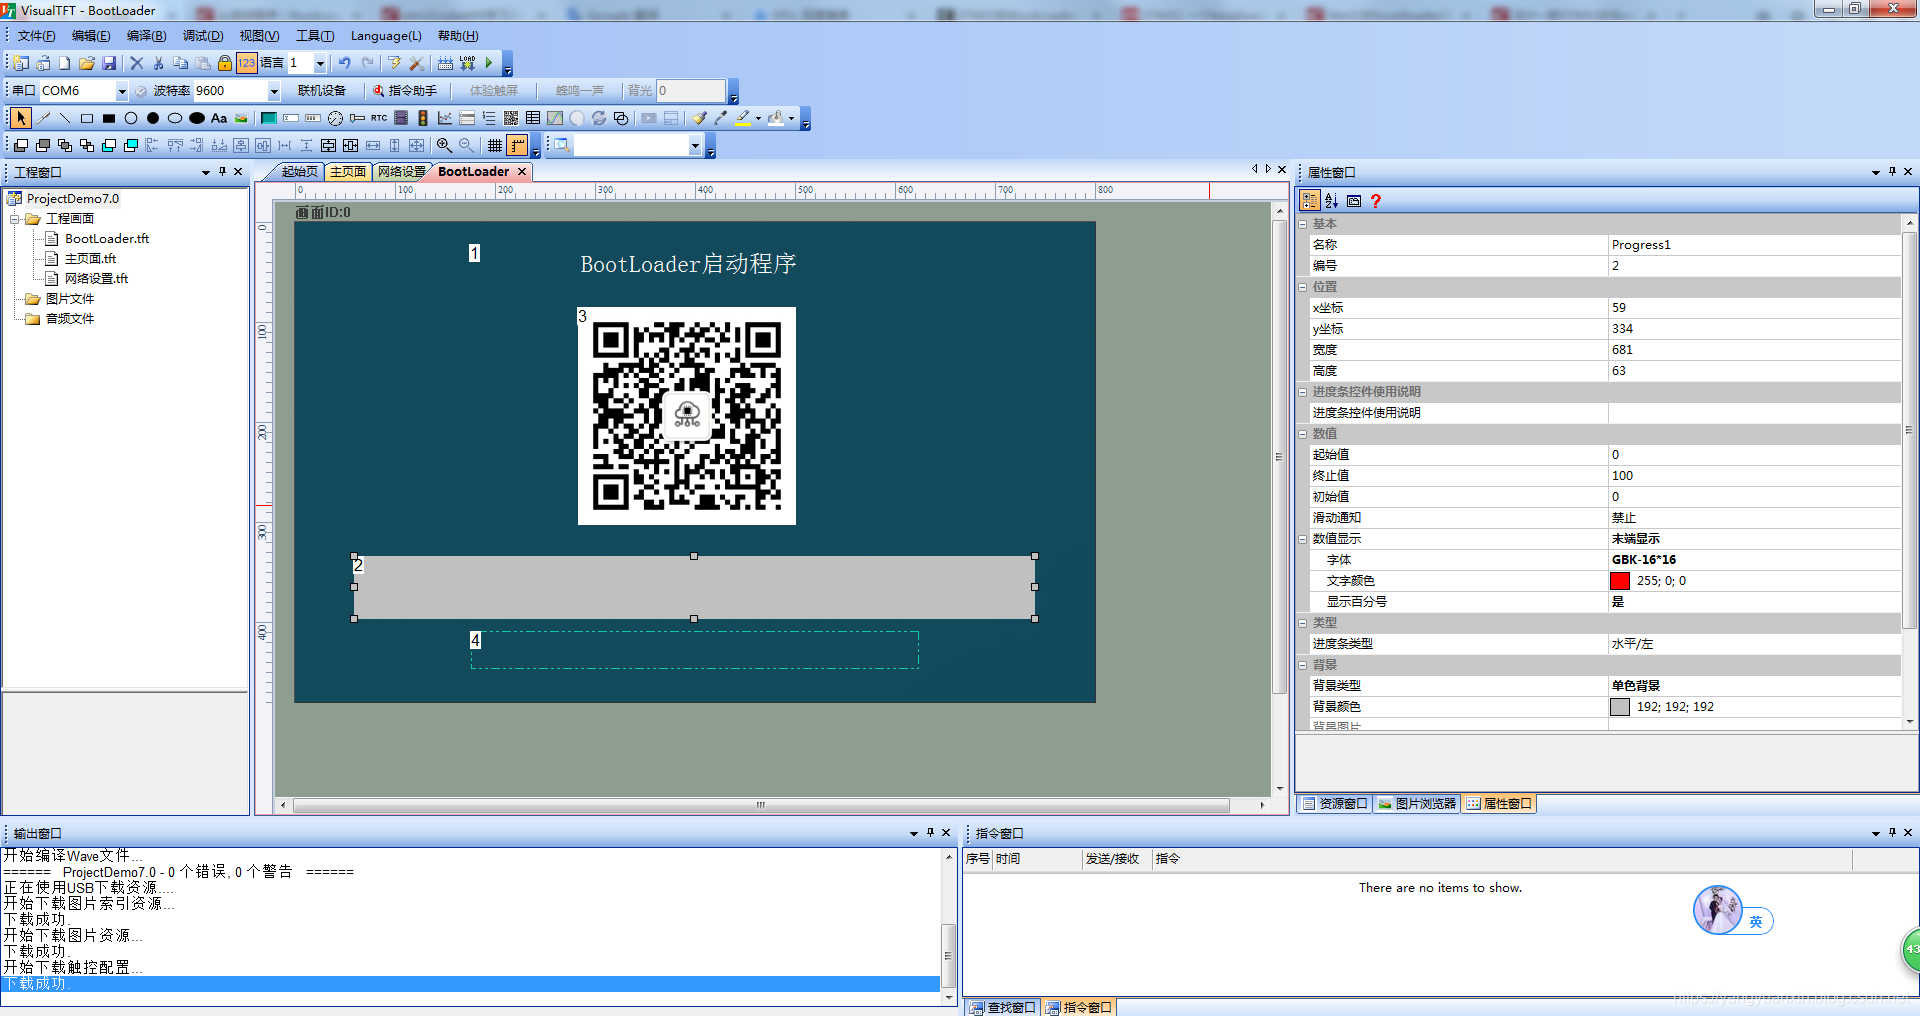Screen dimensions: 1920x1016
Task: Click the 蜂鸣一声 button
Action: click(x=580, y=91)
